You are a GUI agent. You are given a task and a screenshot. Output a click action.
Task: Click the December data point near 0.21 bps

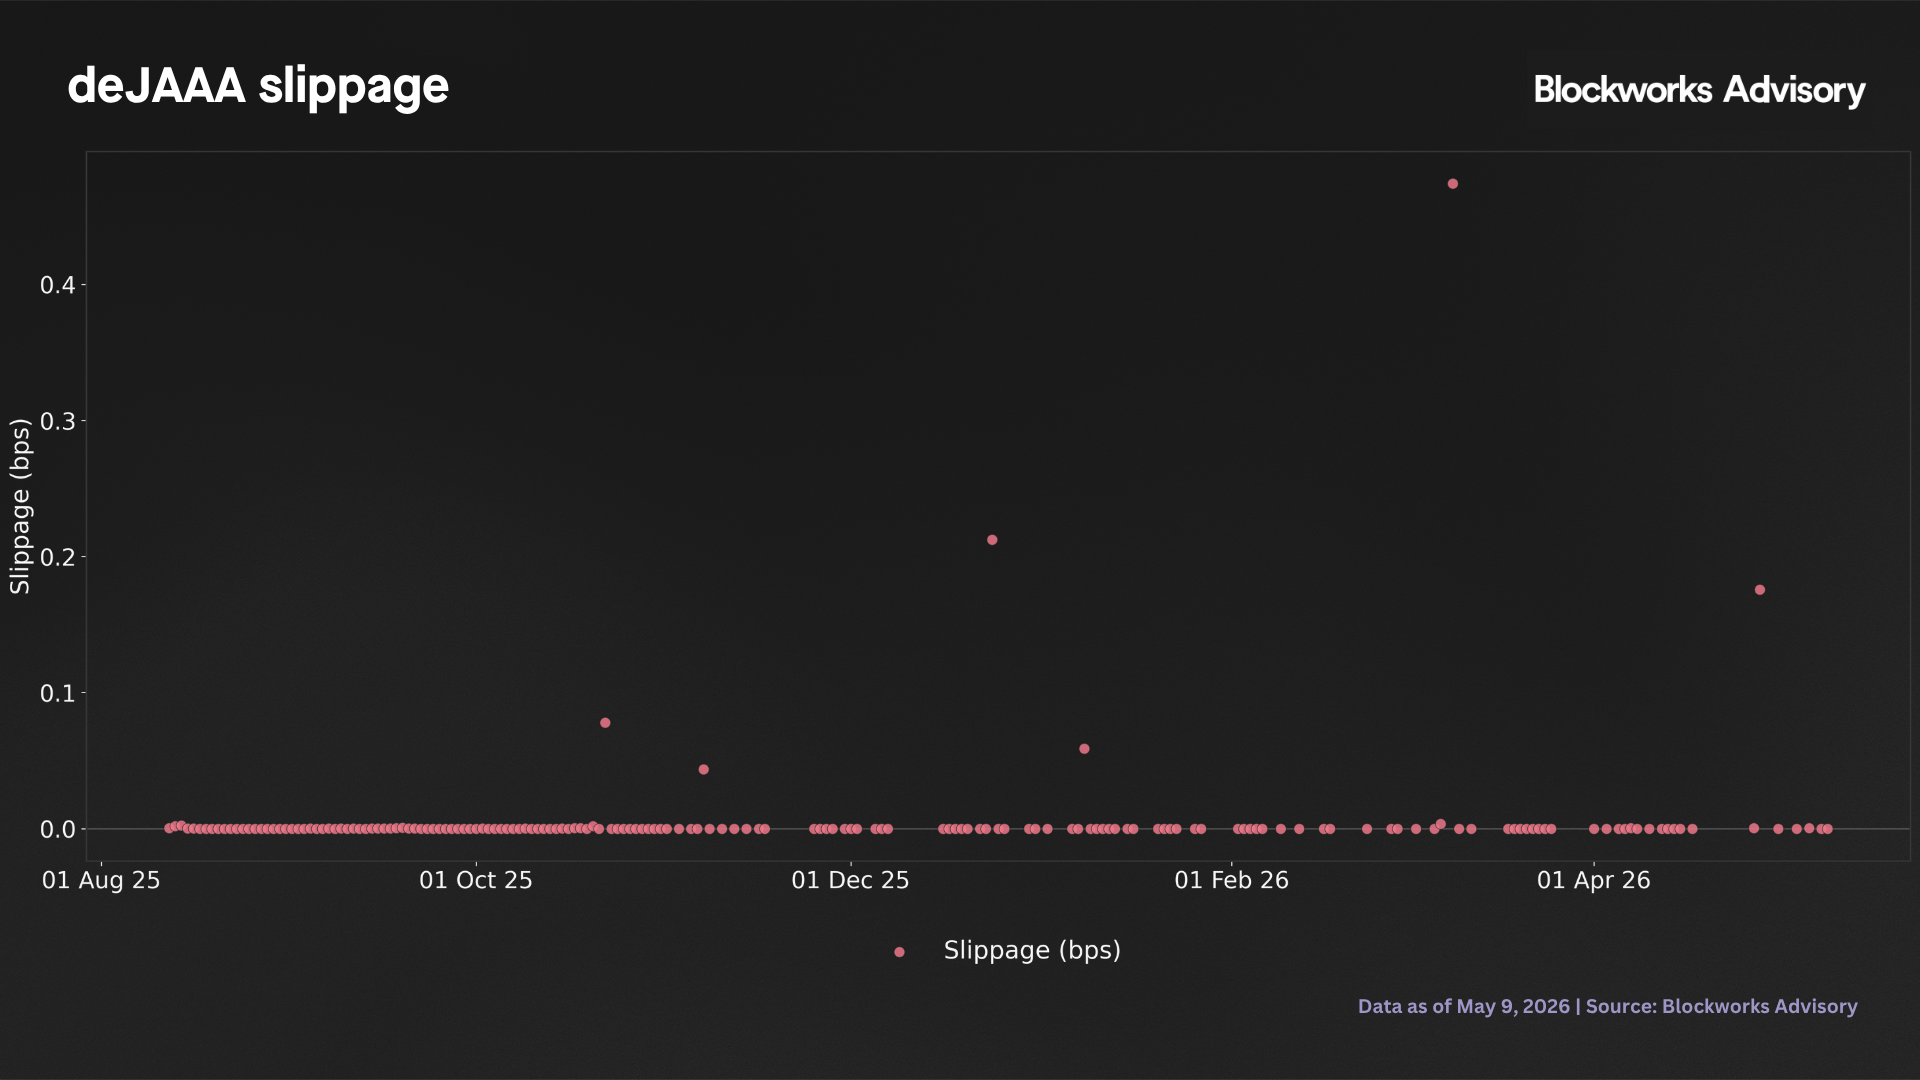pyautogui.click(x=992, y=540)
